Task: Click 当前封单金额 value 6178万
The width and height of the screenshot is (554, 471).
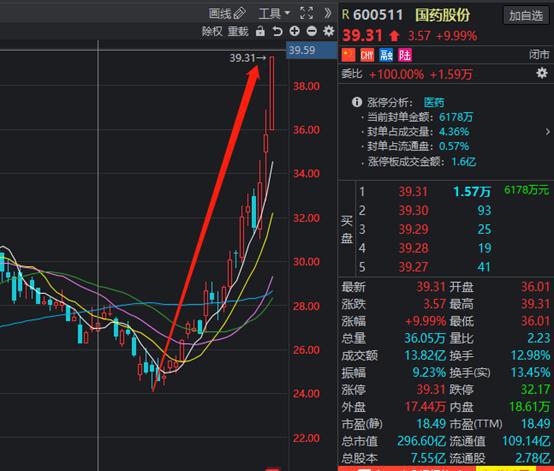Action: click(456, 117)
